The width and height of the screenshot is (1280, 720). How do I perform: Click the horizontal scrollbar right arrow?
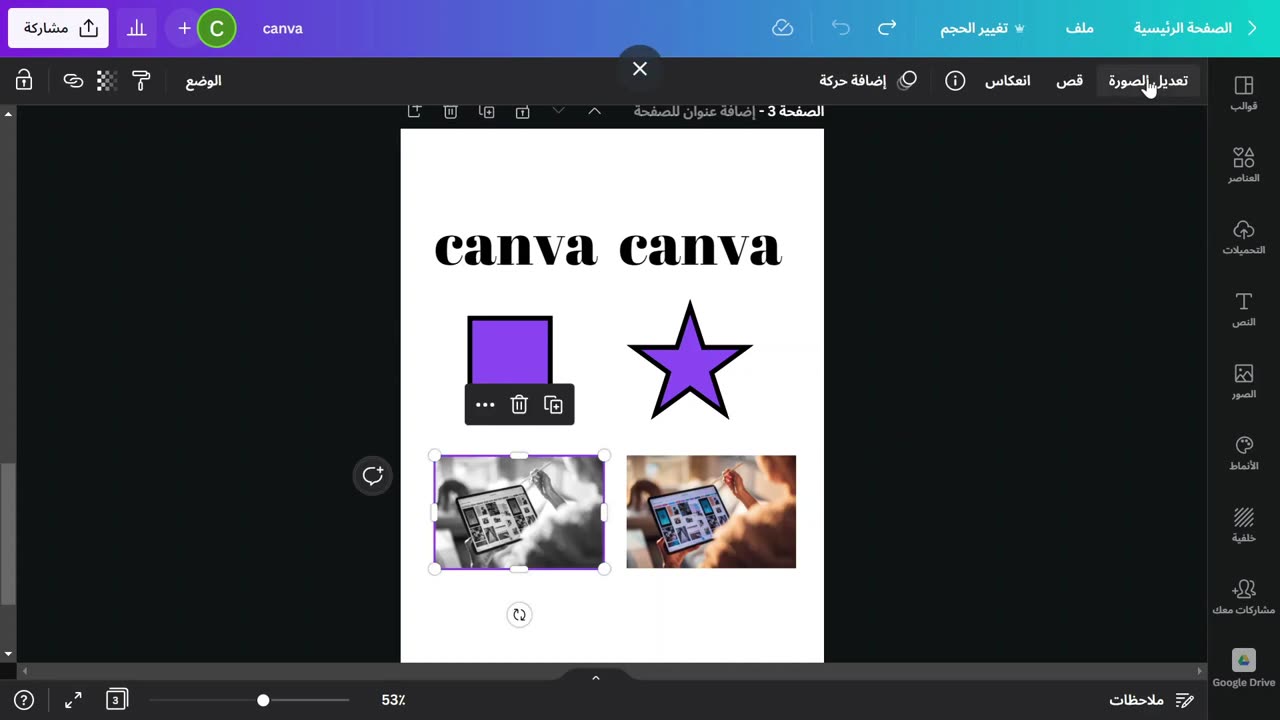coord(1200,671)
